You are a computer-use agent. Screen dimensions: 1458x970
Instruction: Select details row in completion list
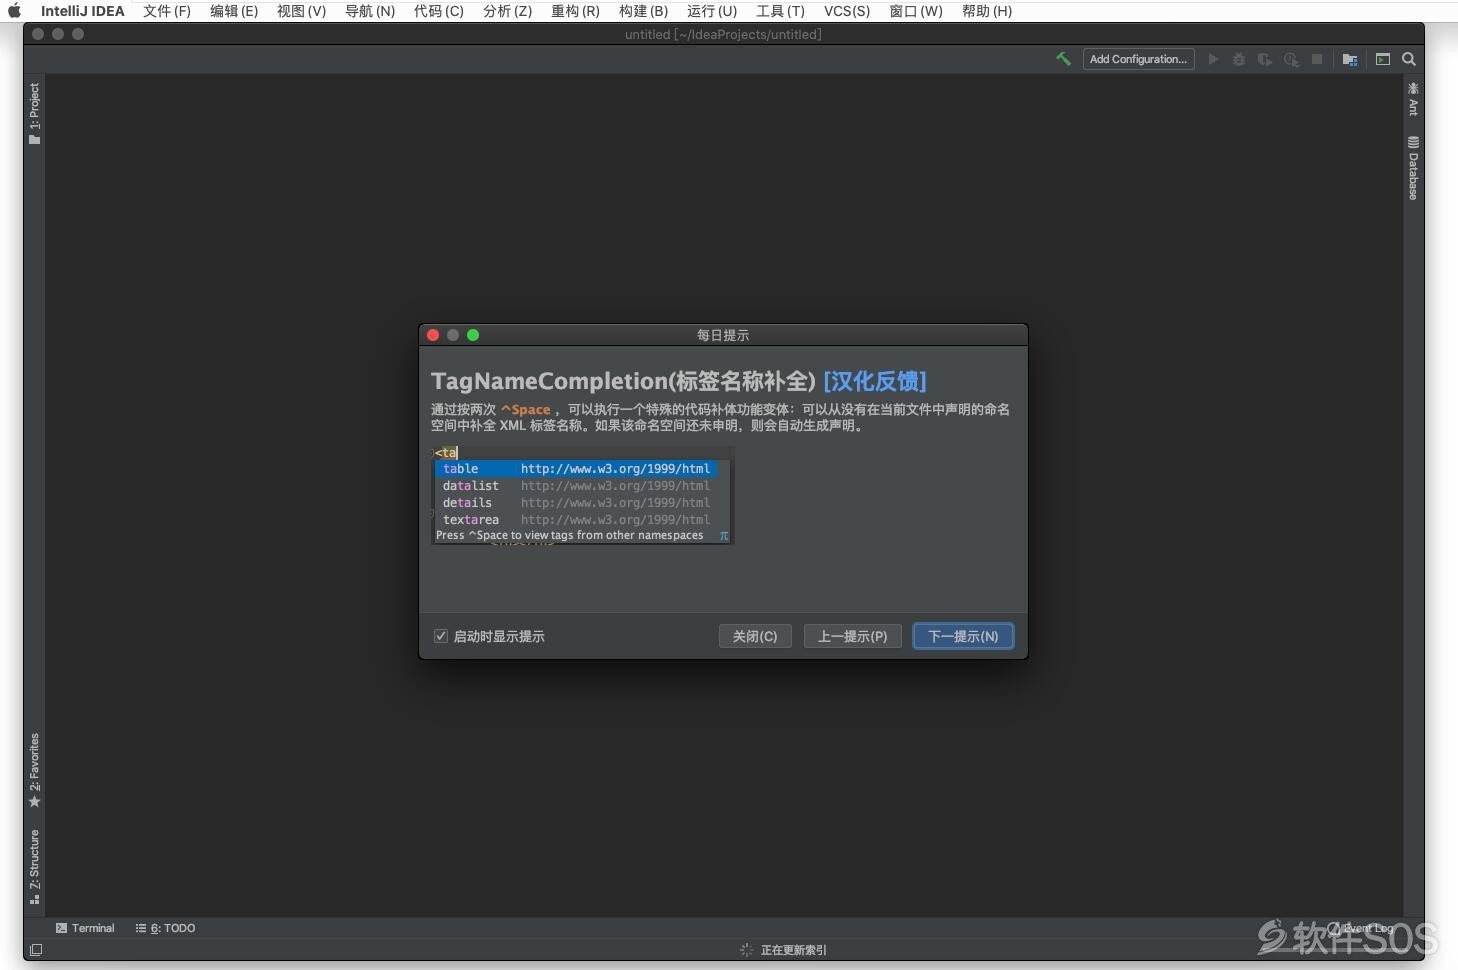point(576,503)
